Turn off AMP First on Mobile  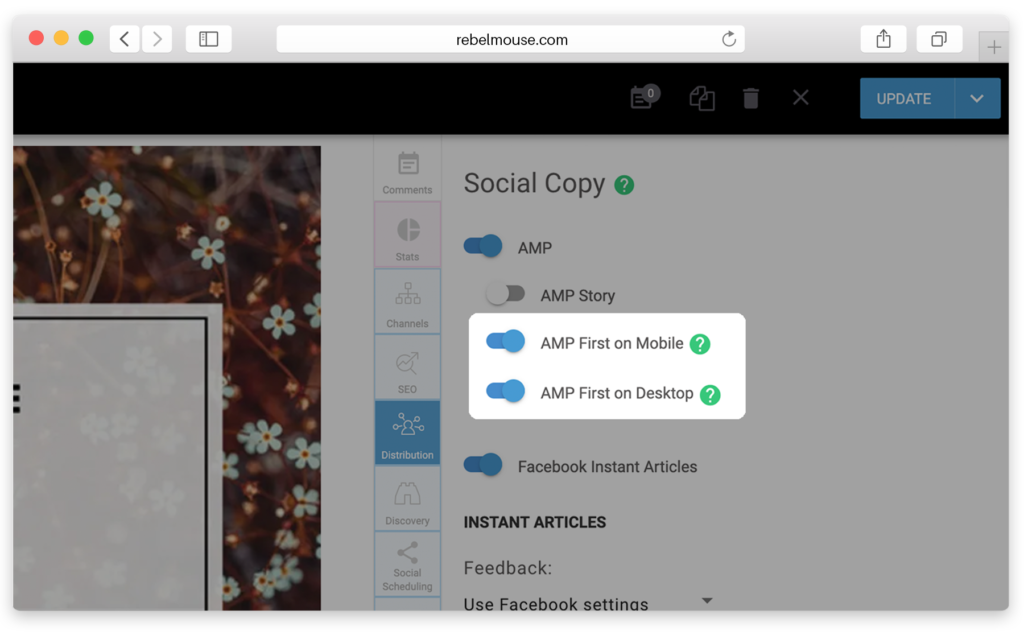coord(505,341)
